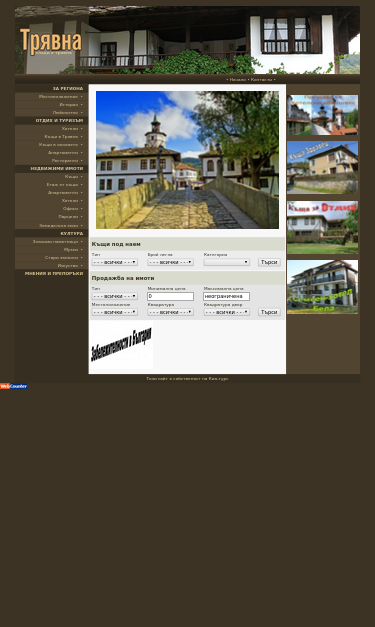The width and height of the screenshot is (375, 627).
Task: Open Местоположение dropdown in property sale
Action: click(x=115, y=312)
